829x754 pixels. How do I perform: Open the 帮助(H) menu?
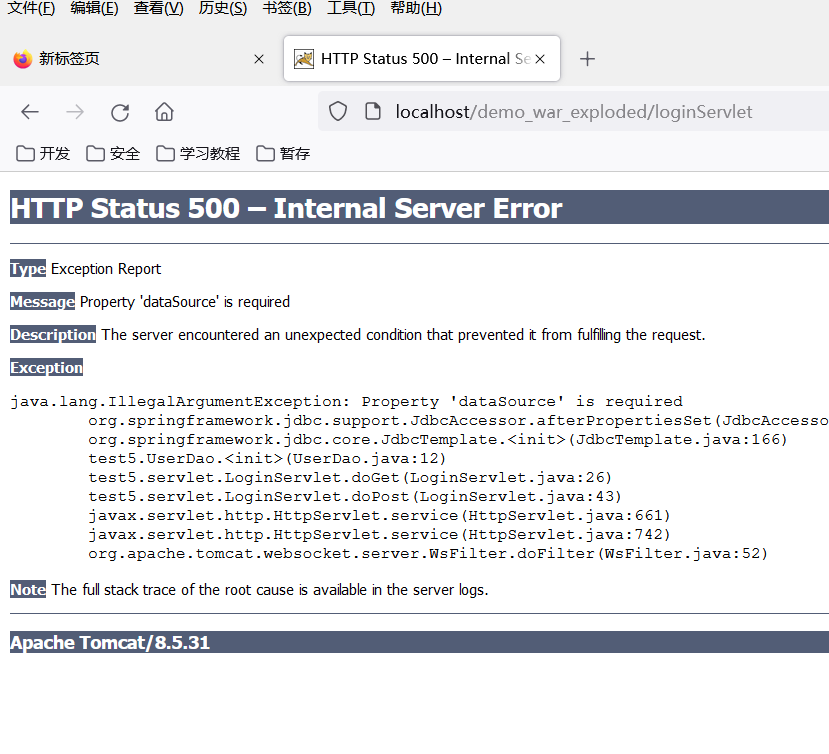[416, 8]
